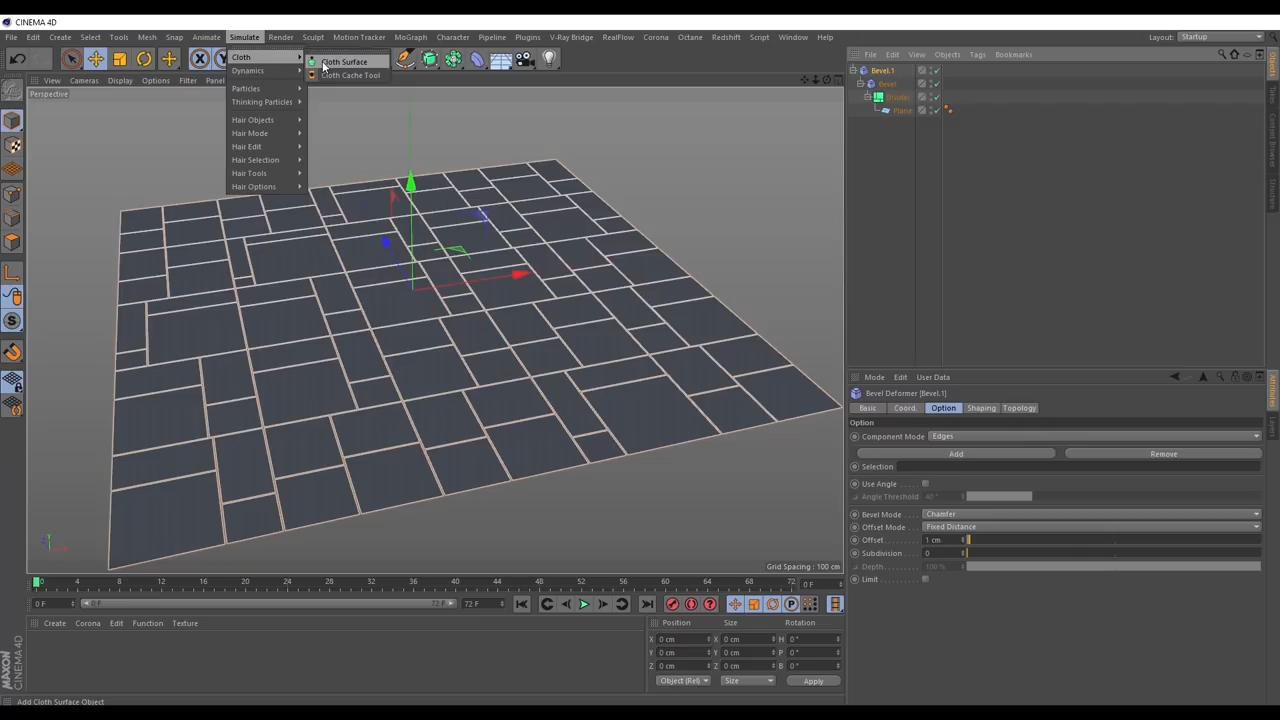The width and height of the screenshot is (1280, 720).
Task: Collapse the Bevel child tree node
Action: [860, 84]
